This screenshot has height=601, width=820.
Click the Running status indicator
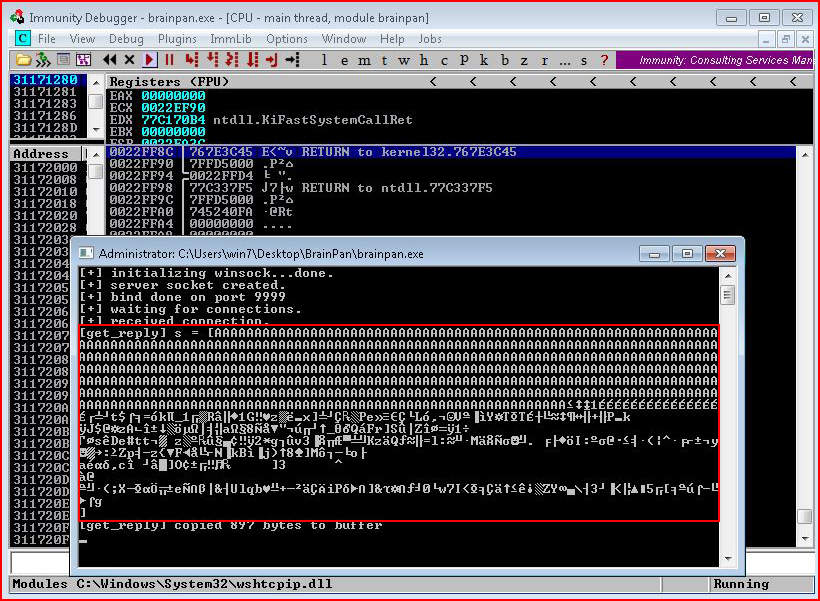click(x=741, y=584)
